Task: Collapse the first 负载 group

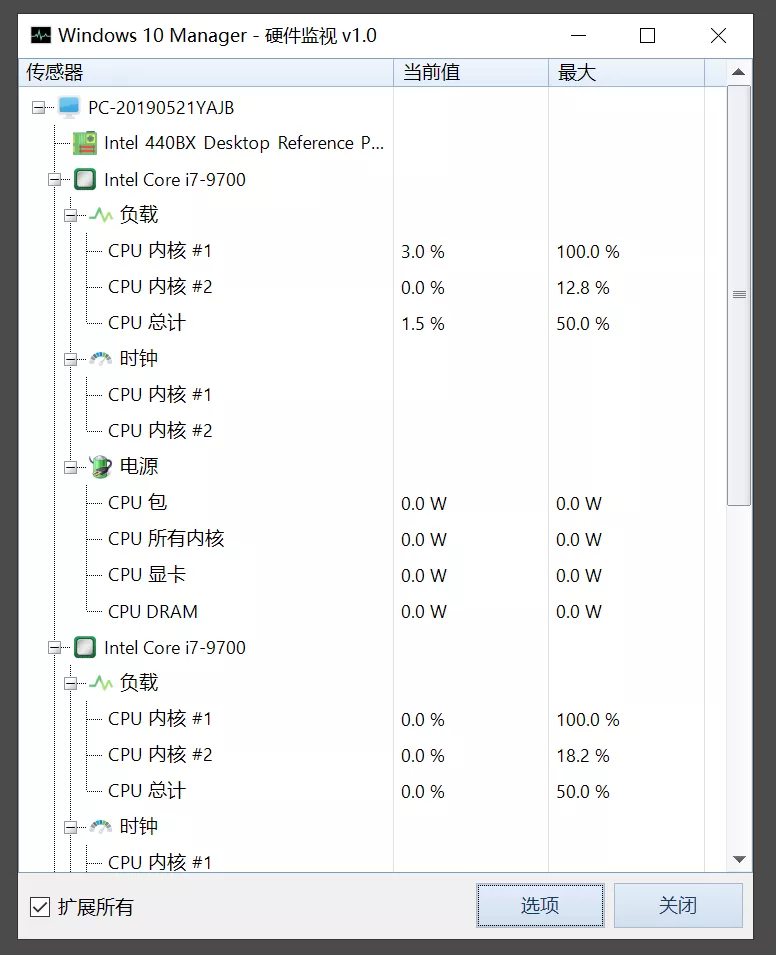Action: coord(71,216)
